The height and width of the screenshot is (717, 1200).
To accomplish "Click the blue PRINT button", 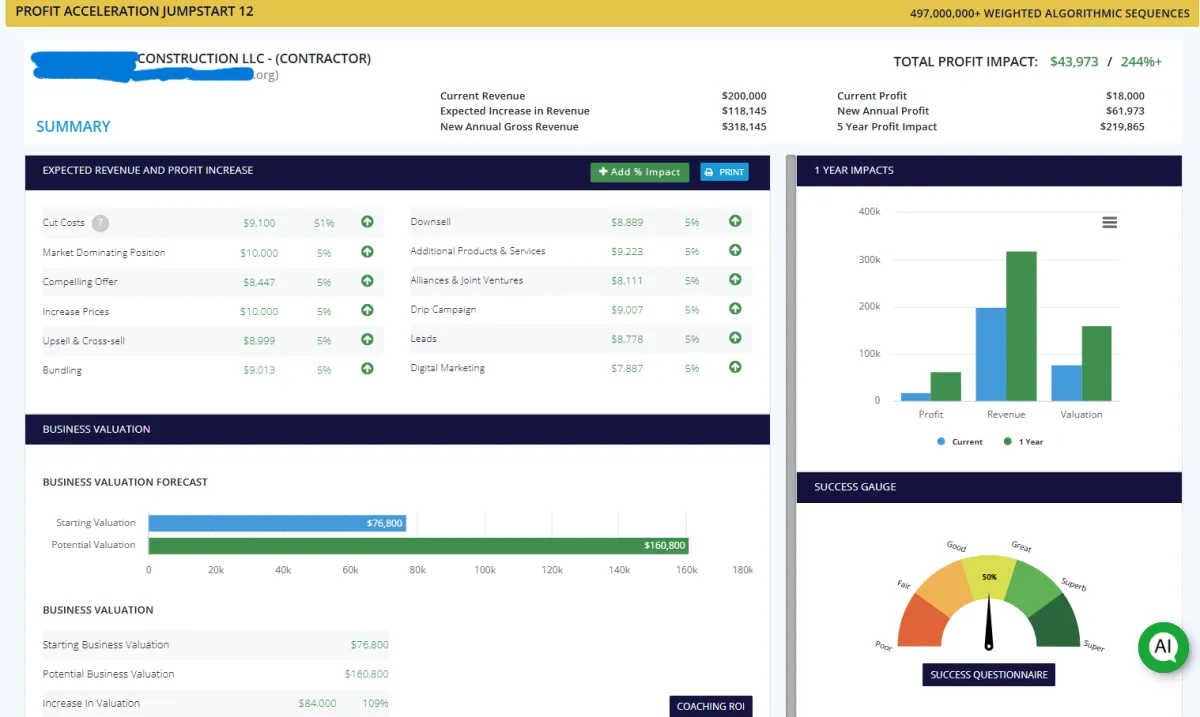I will (x=724, y=172).
